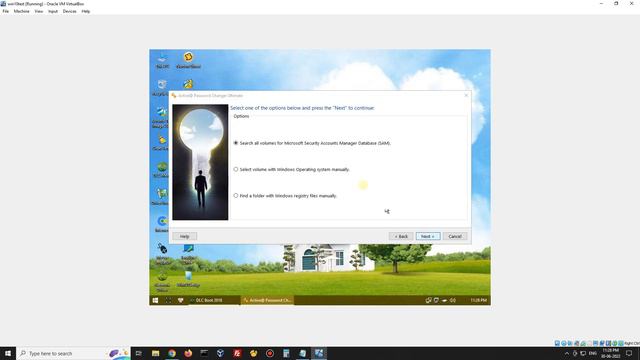
Task: Open the blue monitor desktop icon in the VM
Action: 188,253
